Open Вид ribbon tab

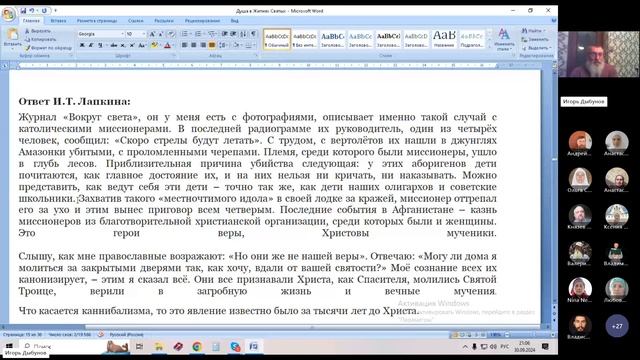click(234, 20)
